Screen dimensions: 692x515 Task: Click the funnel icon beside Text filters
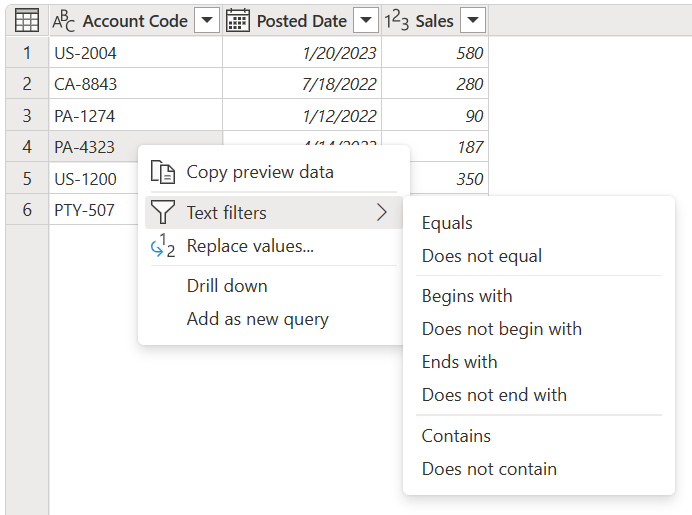(x=162, y=212)
